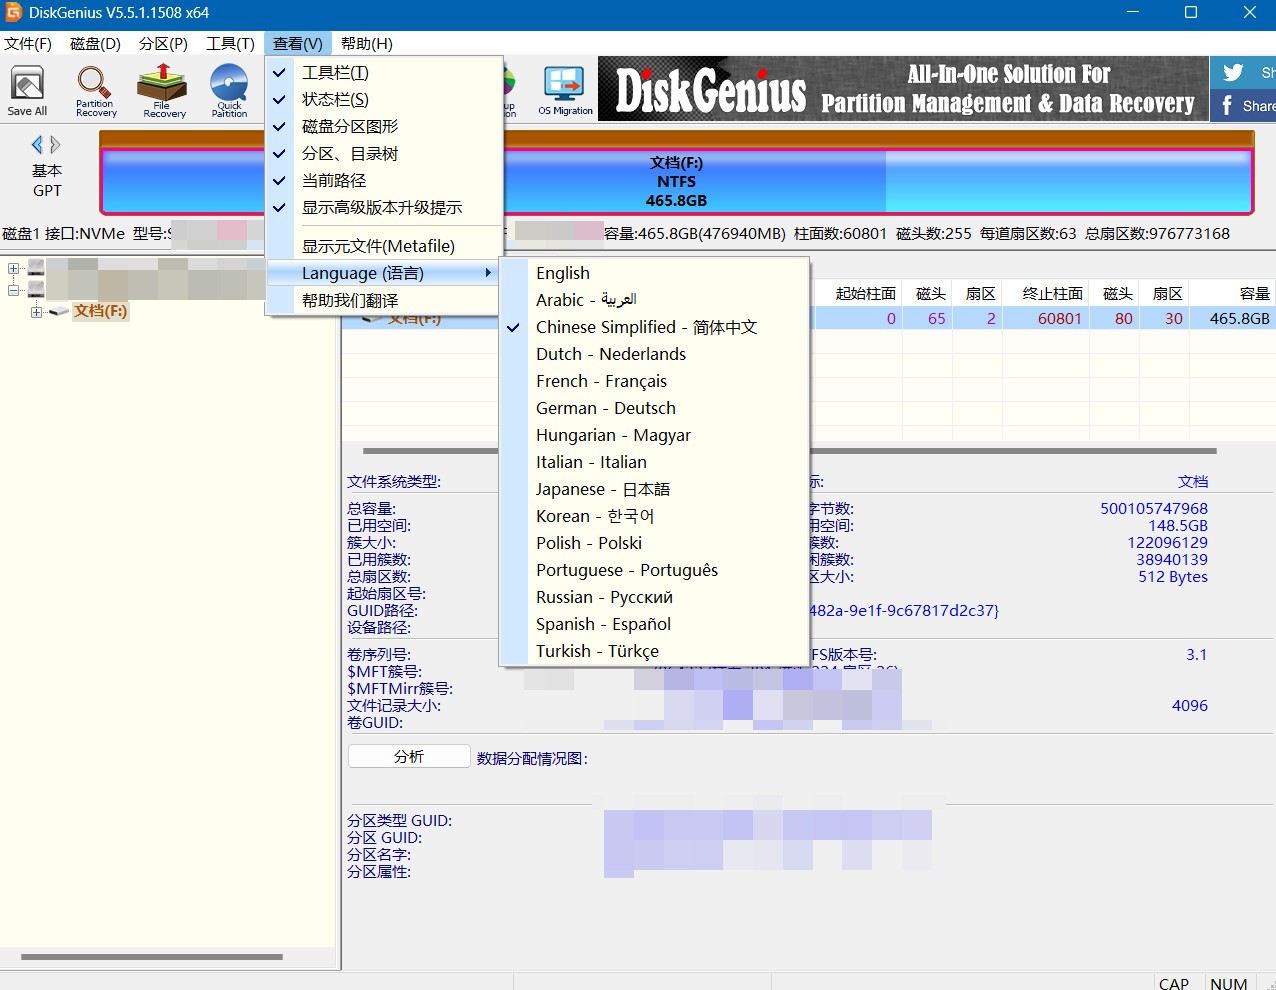
Task: Click the DiskGenius title bar app icon
Action: [14, 13]
